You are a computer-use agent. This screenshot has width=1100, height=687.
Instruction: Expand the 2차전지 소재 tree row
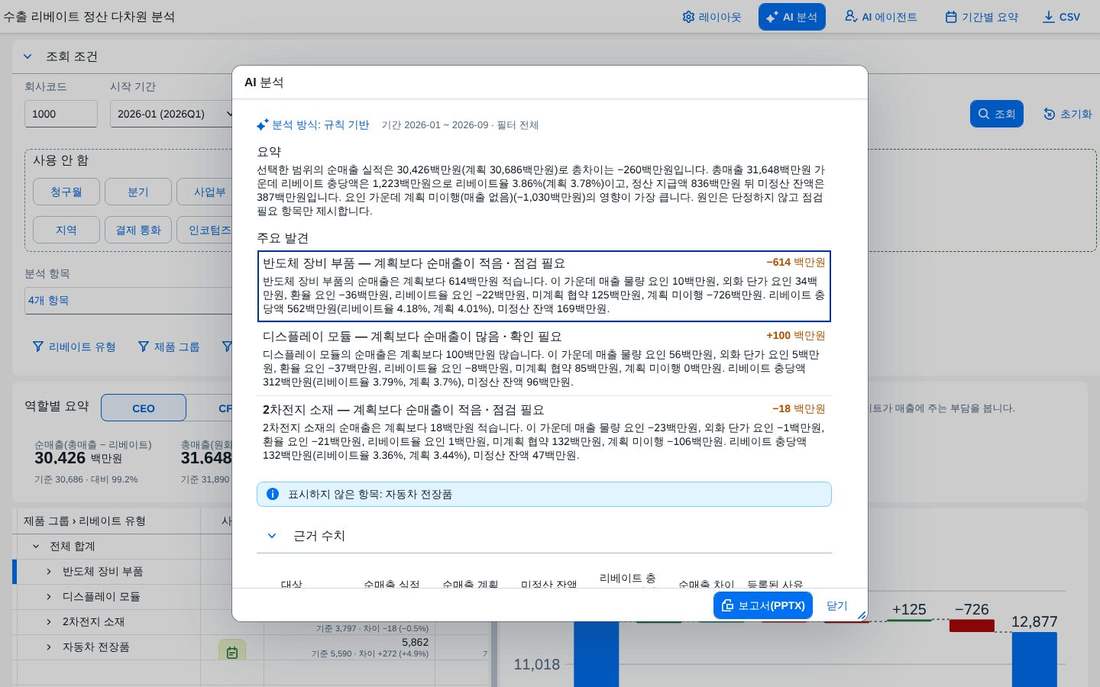(x=48, y=622)
